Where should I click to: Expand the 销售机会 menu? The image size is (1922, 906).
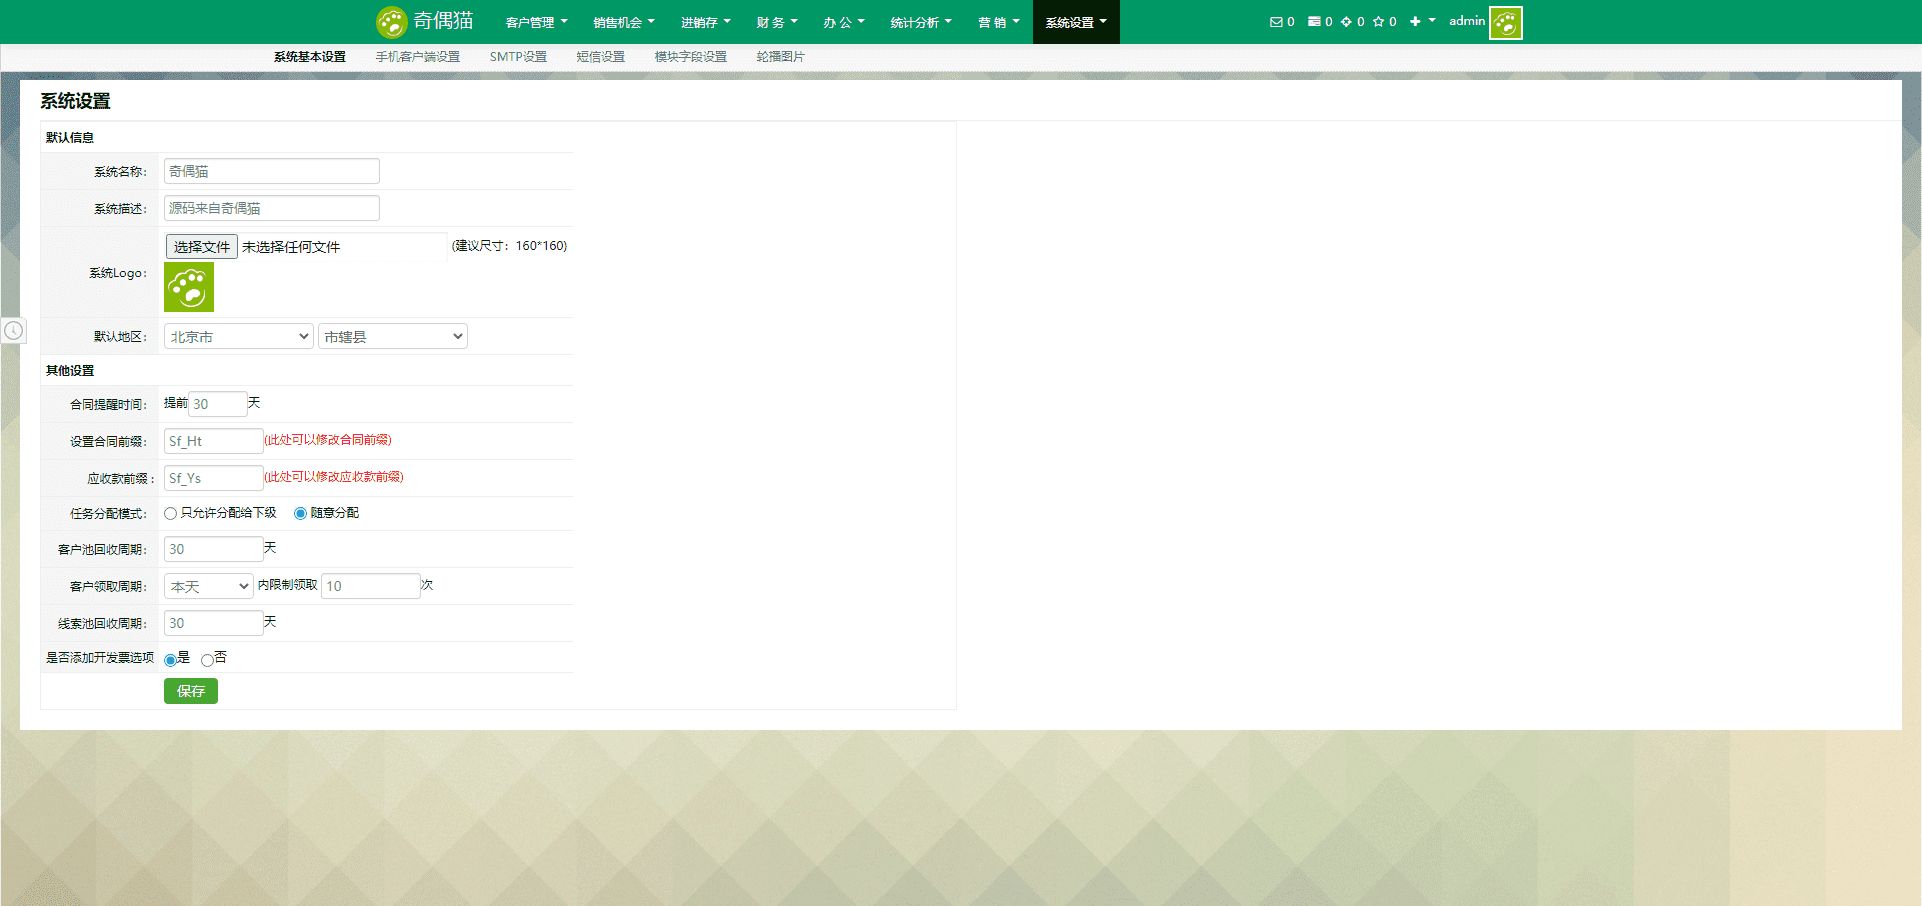coord(624,22)
